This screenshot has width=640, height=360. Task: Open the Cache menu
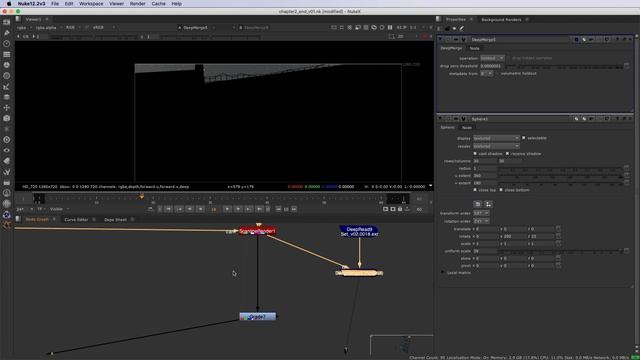(158, 4)
